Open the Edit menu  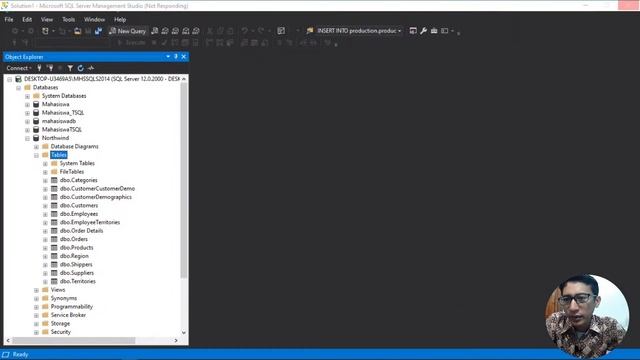pos(27,19)
